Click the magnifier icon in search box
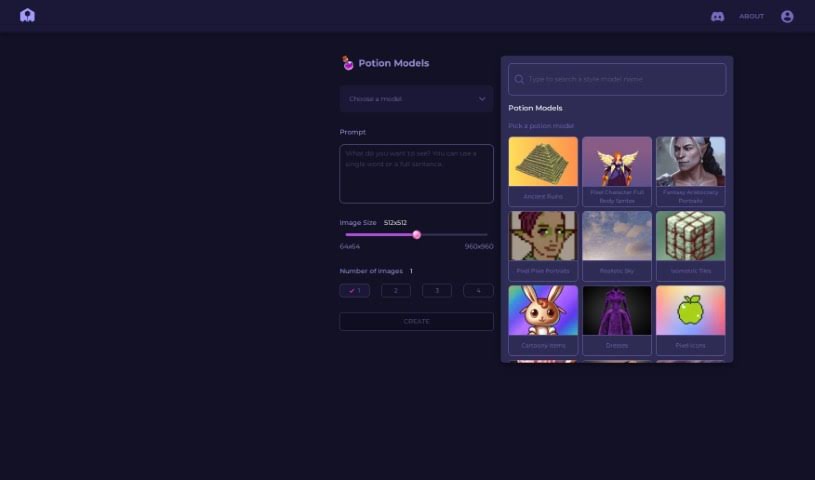This screenshot has width=815, height=480. (519, 79)
